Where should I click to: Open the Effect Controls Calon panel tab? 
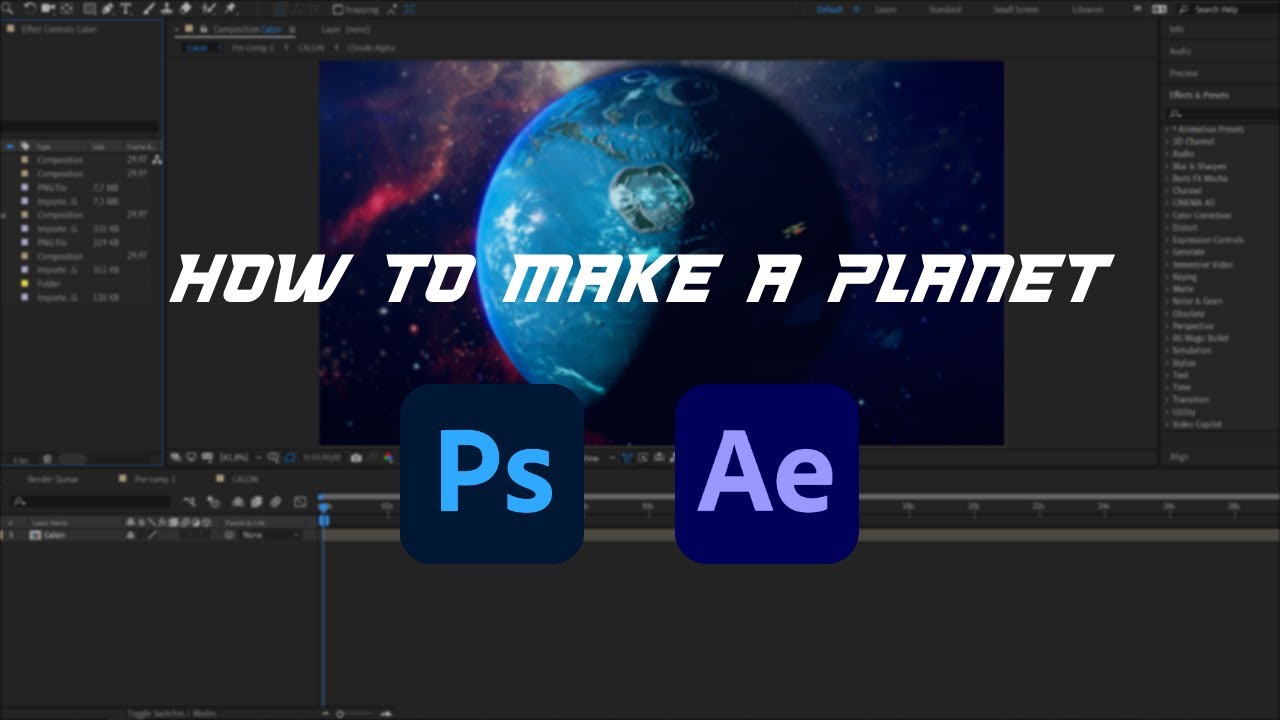click(x=58, y=29)
